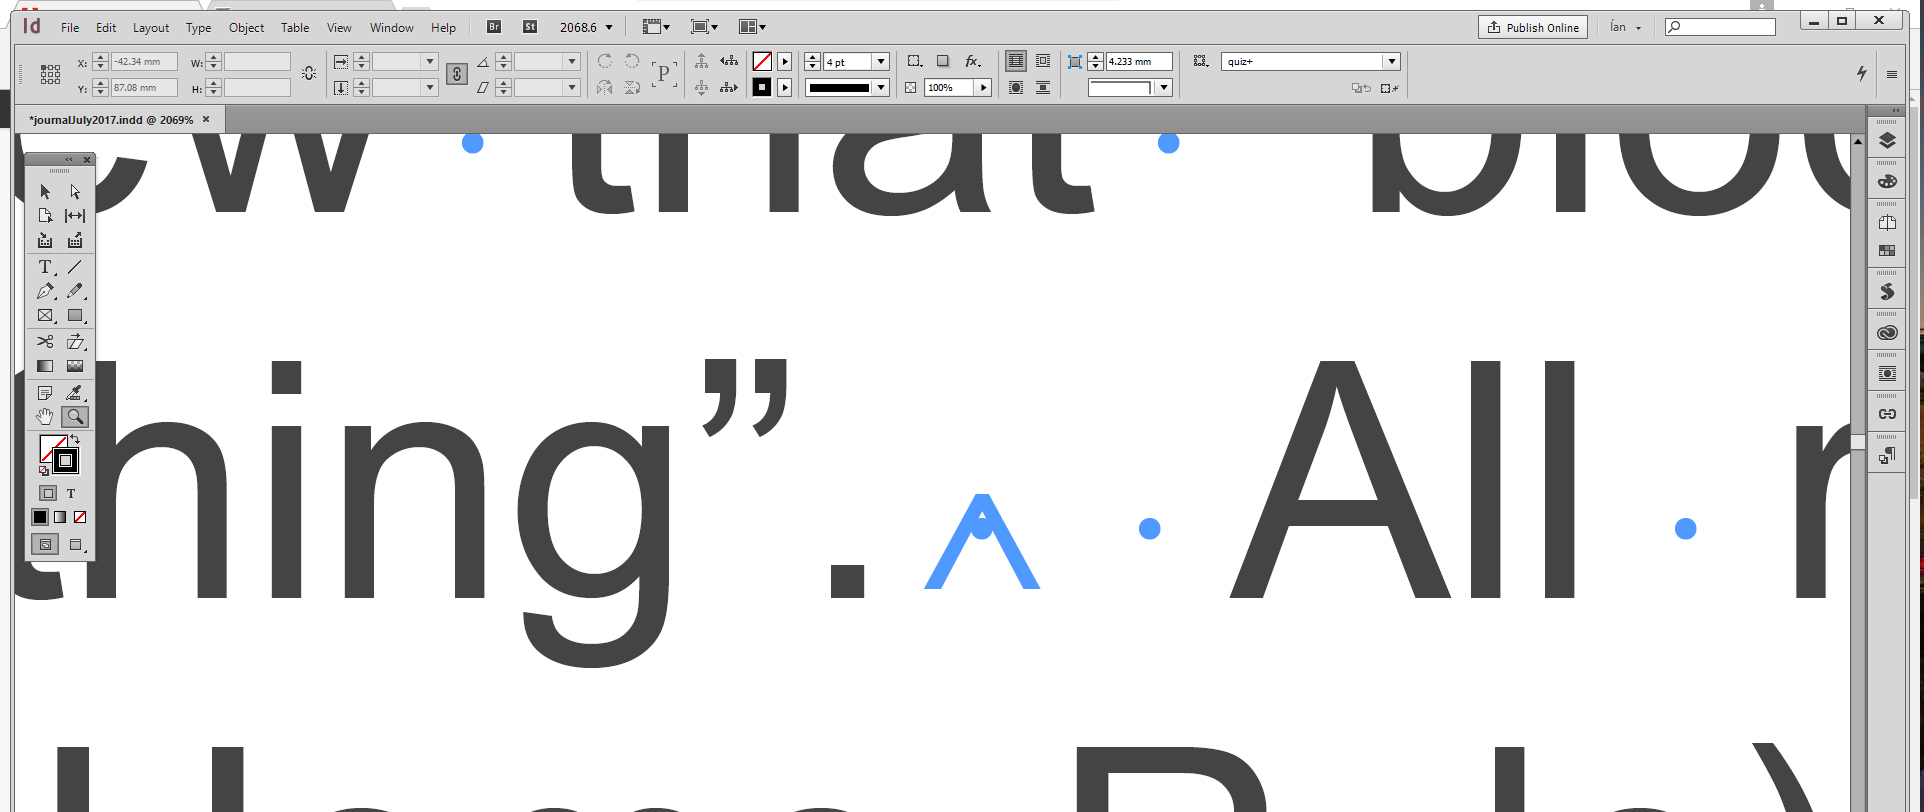The width and height of the screenshot is (1924, 812).
Task: Select the Gradient Feather tool
Action: [75, 366]
